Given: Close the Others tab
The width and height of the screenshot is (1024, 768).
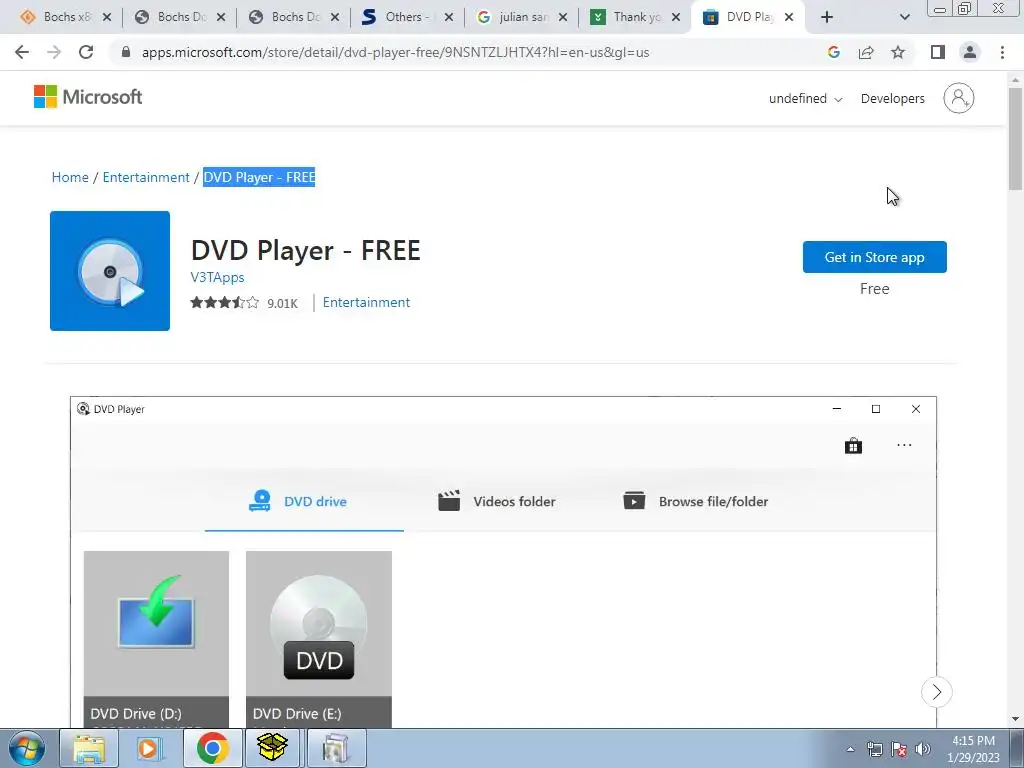Looking at the screenshot, I should click(x=449, y=17).
